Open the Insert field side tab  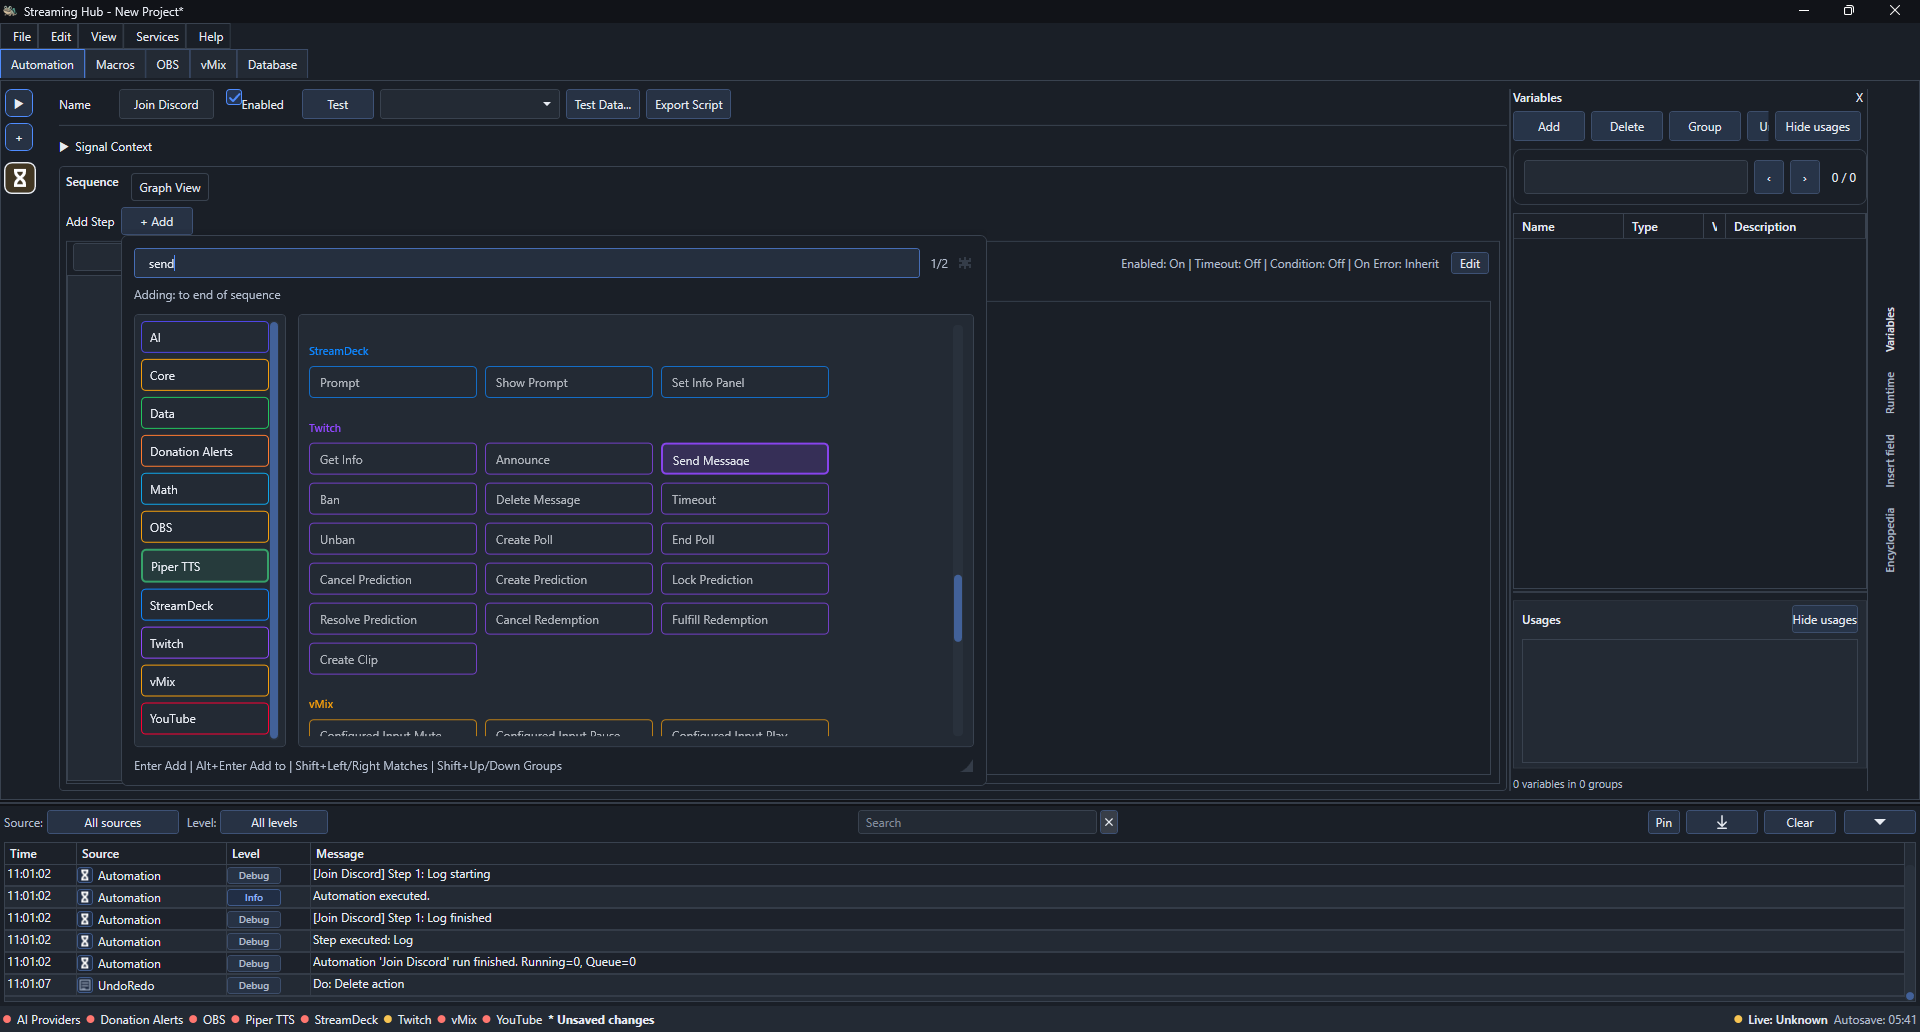click(x=1890, y=461)
